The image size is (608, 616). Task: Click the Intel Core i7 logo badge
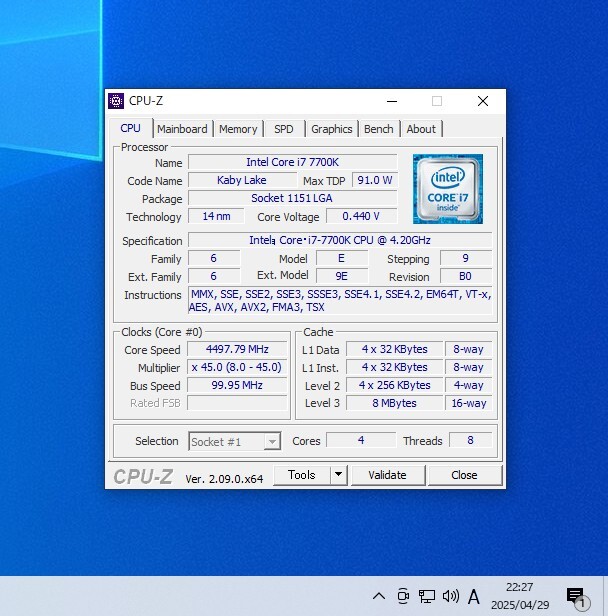pyautogui.click(x=448, y=189)
